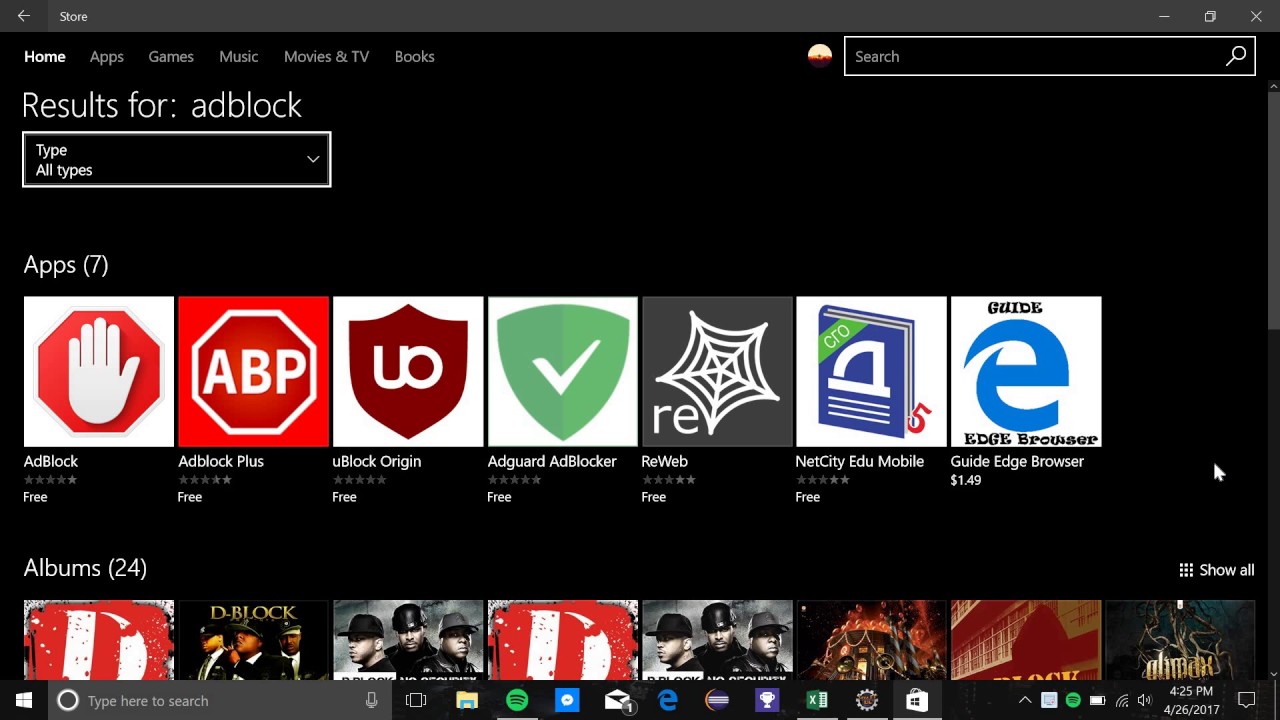Open the user account profile picture

(x=820, y=56)
